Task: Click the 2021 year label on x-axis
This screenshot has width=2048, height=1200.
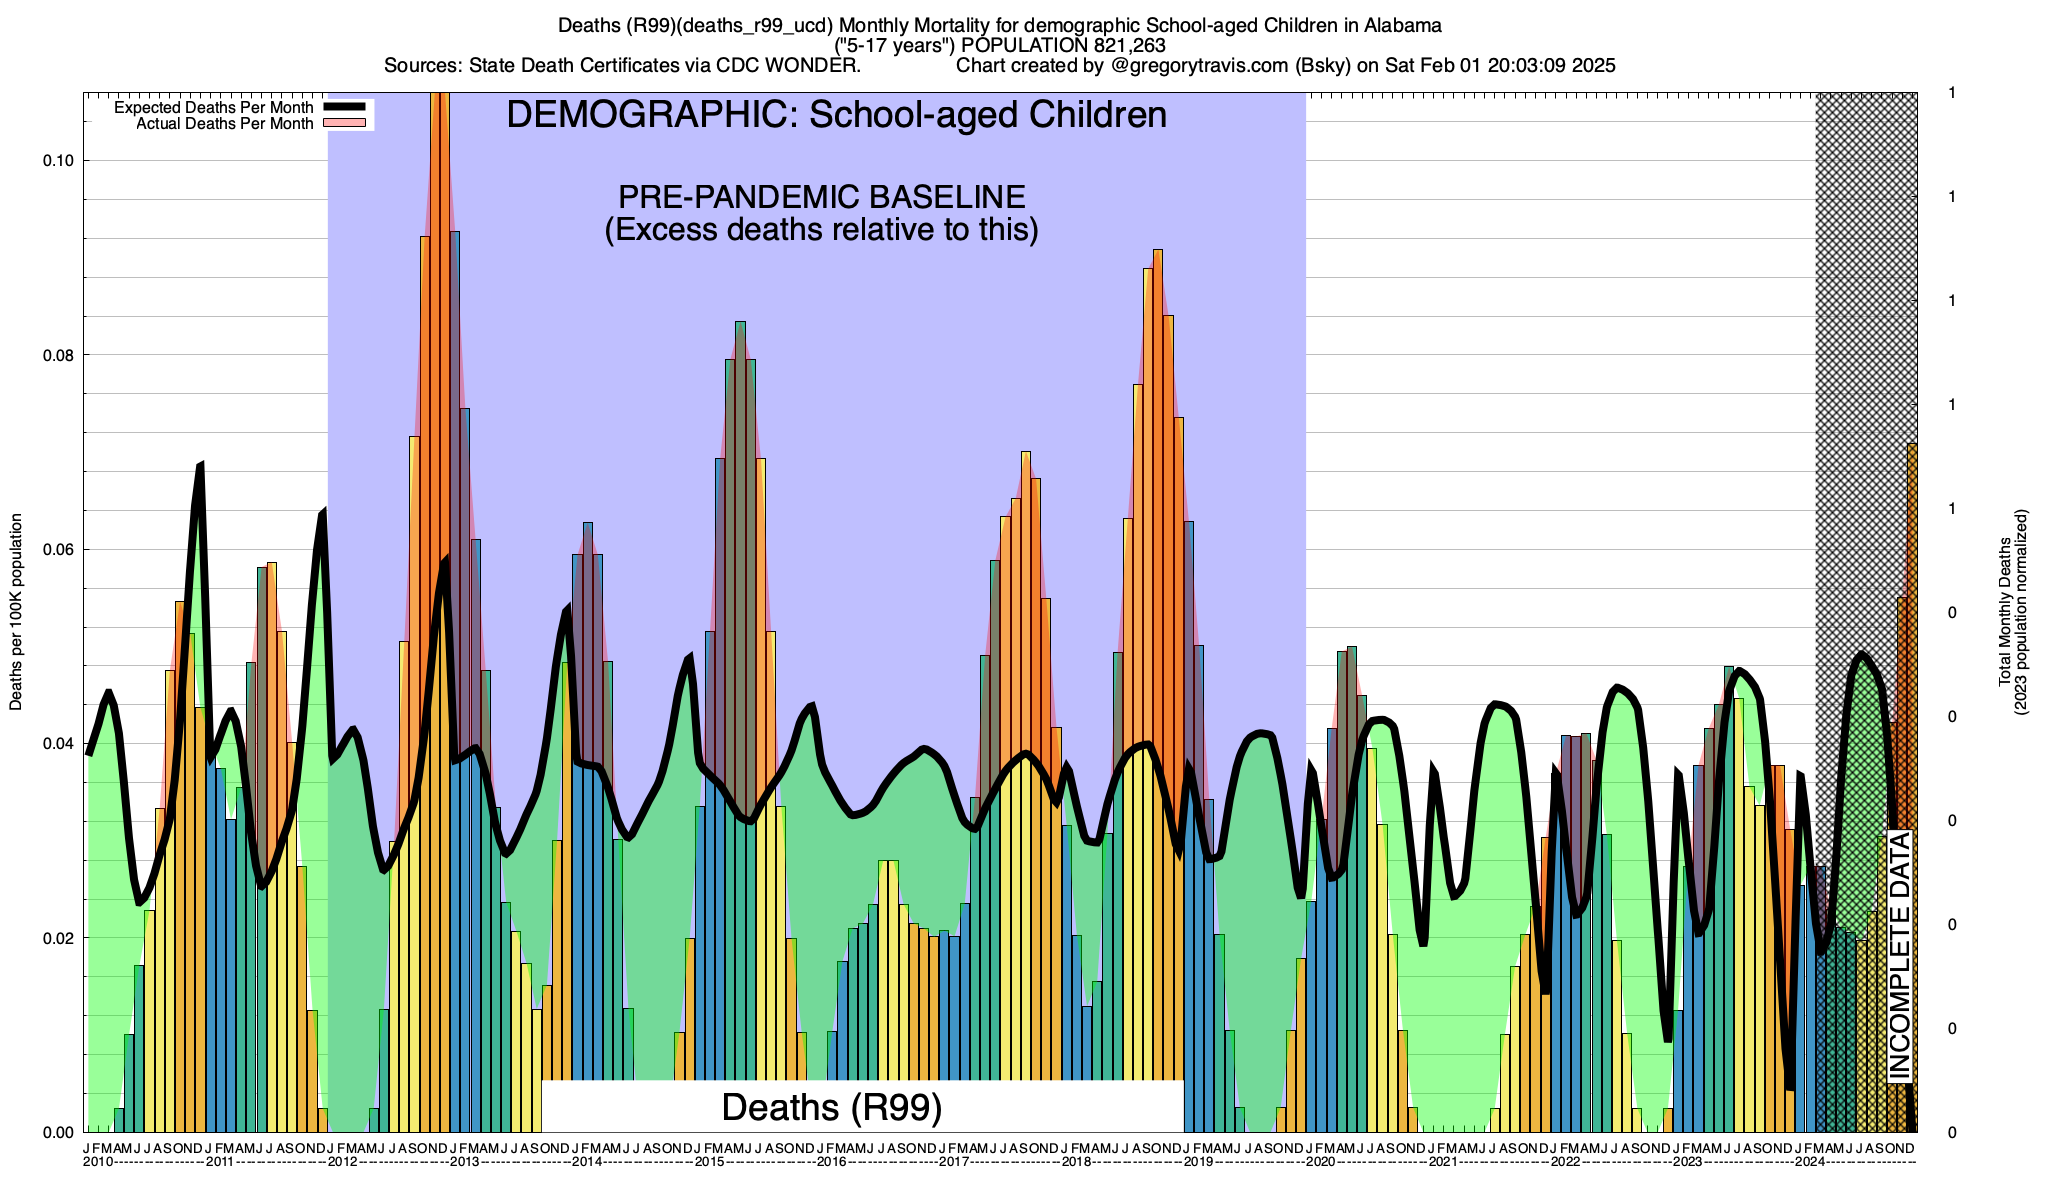Action: 1443,1162
